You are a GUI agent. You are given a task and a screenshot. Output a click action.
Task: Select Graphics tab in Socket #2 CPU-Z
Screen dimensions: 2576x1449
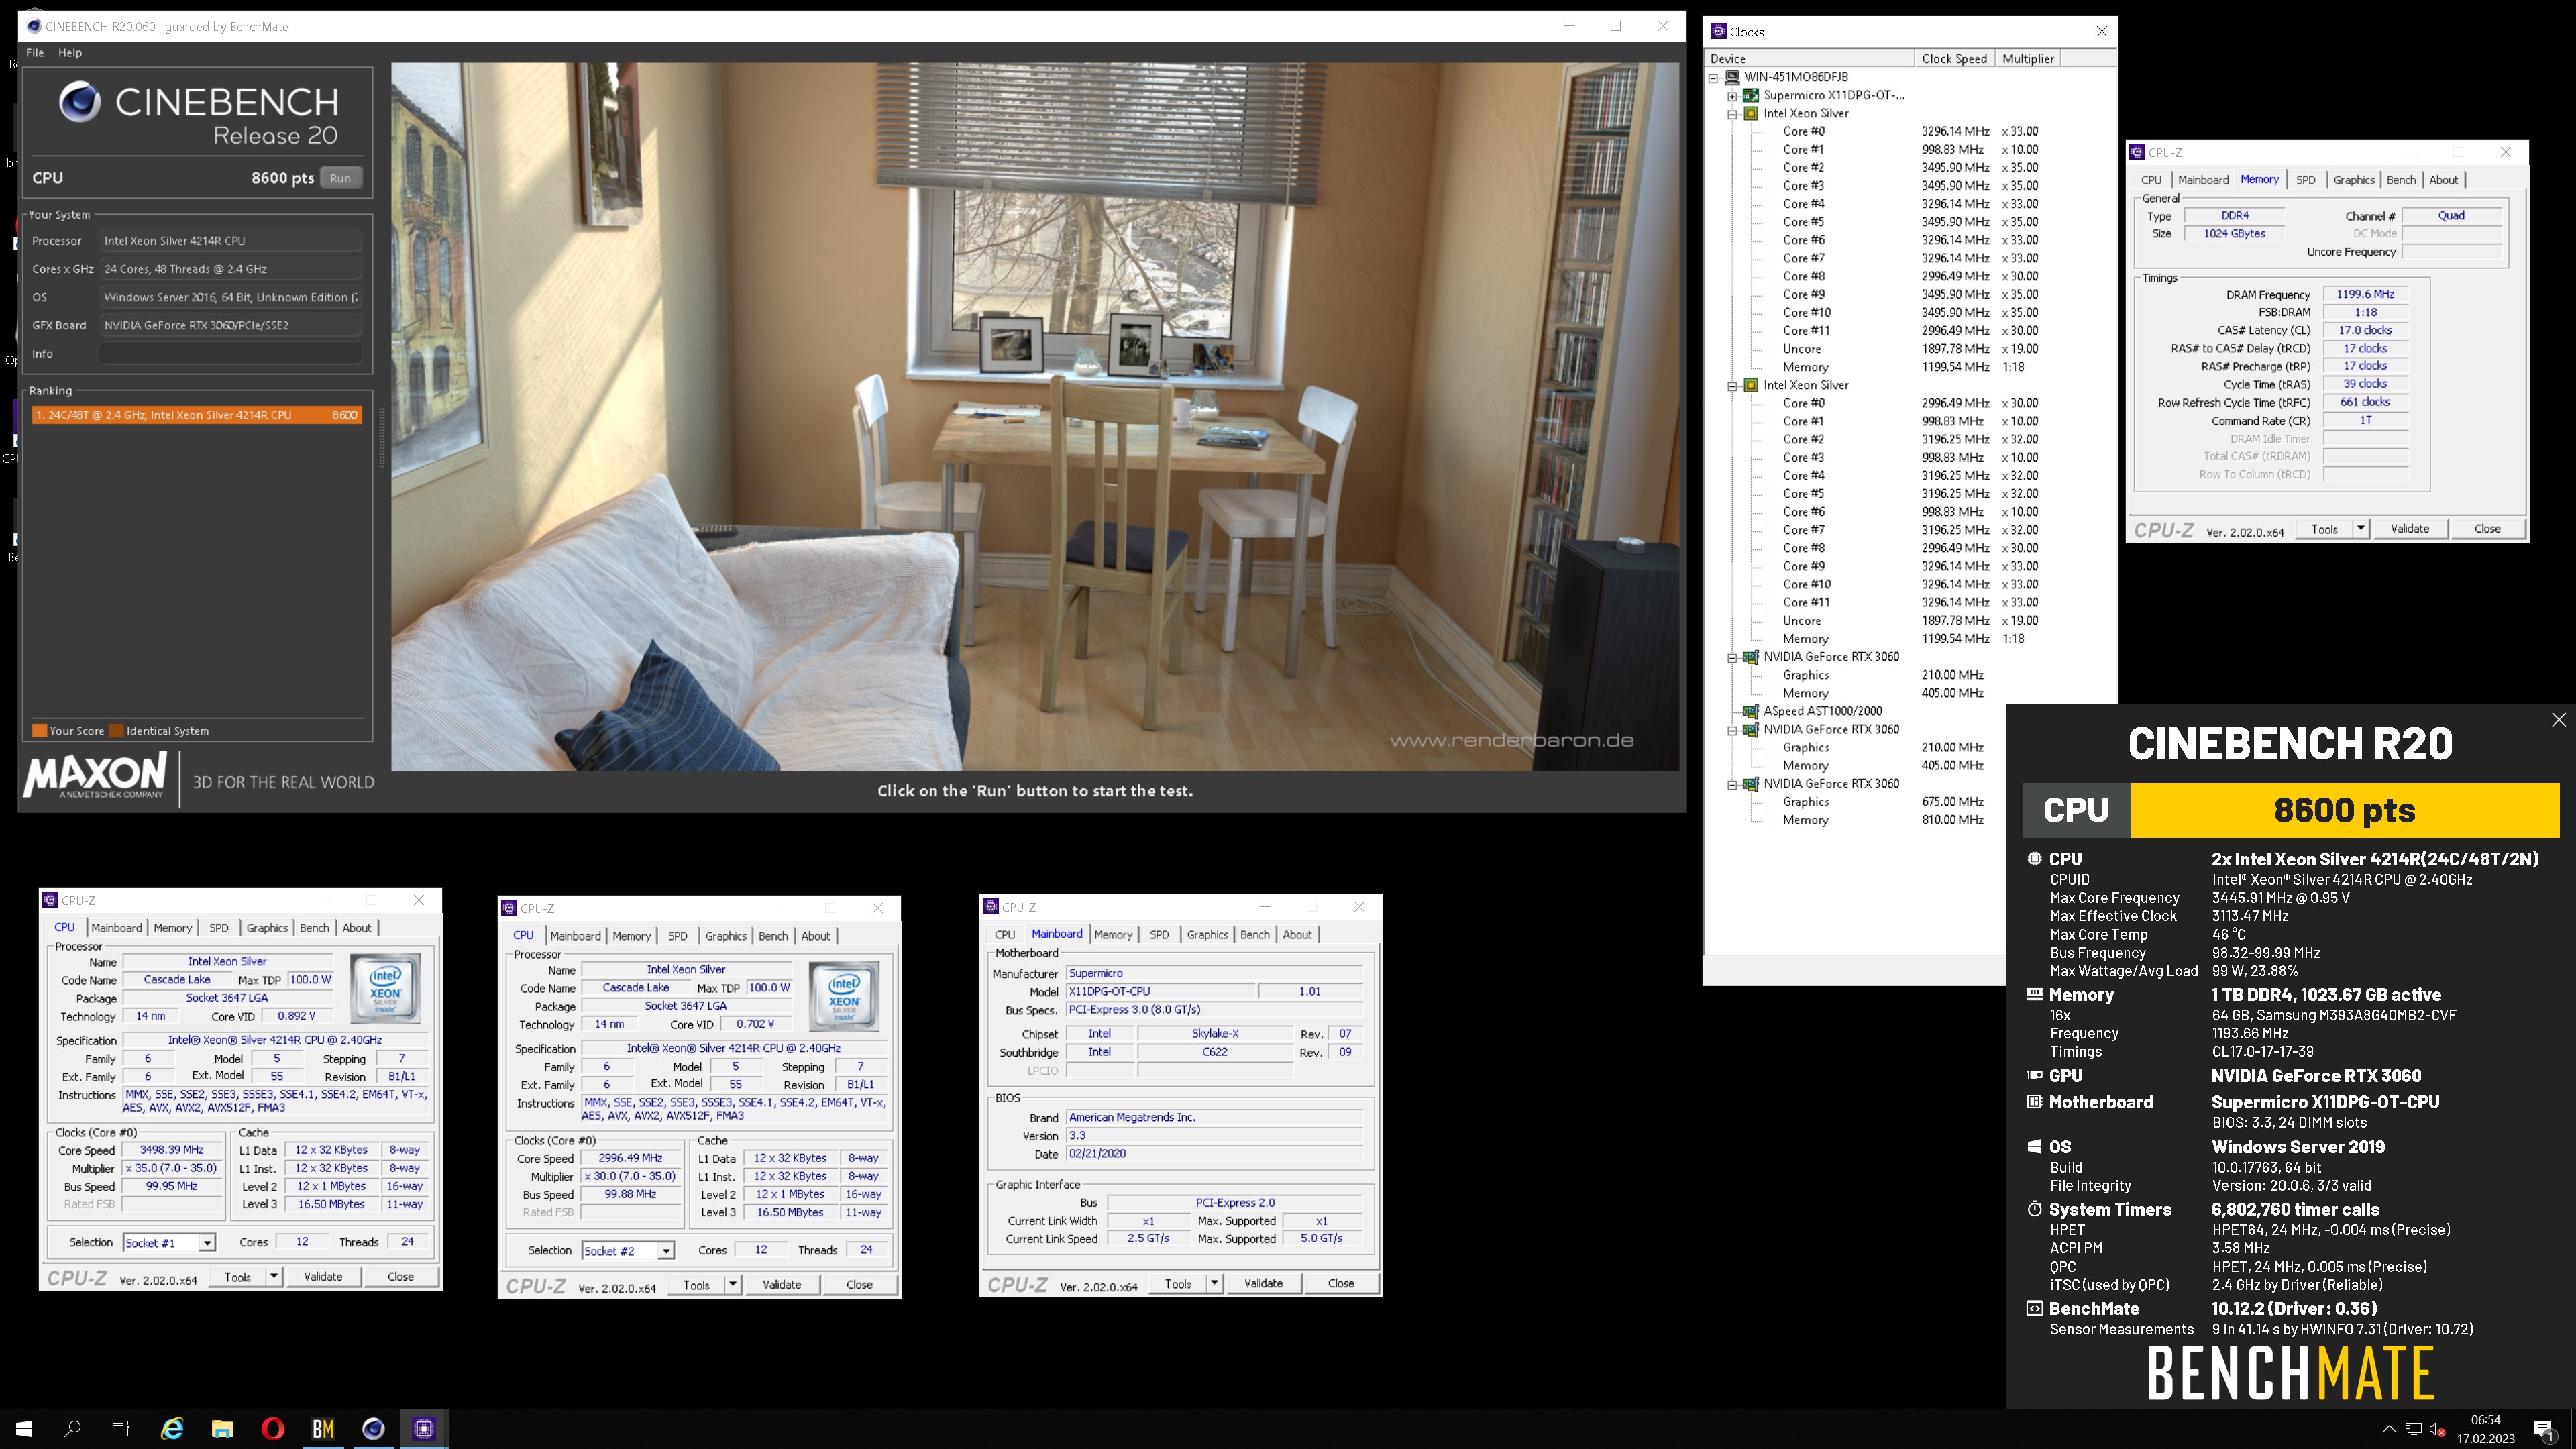point(726,936)
